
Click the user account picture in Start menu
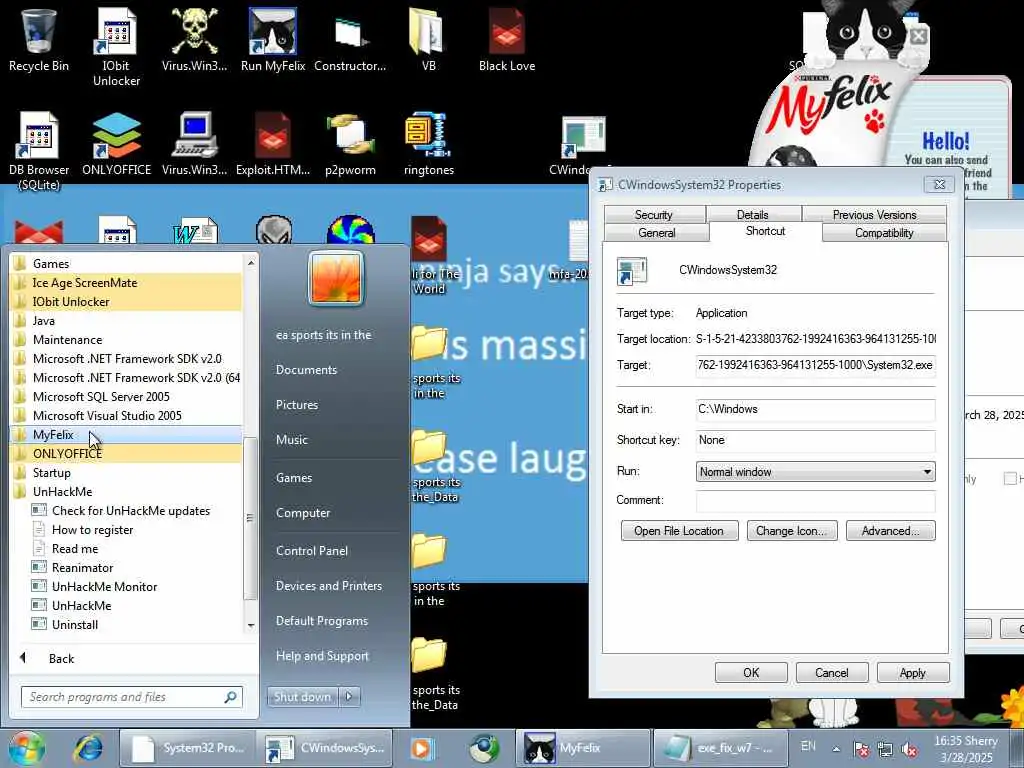pos(336,278)
